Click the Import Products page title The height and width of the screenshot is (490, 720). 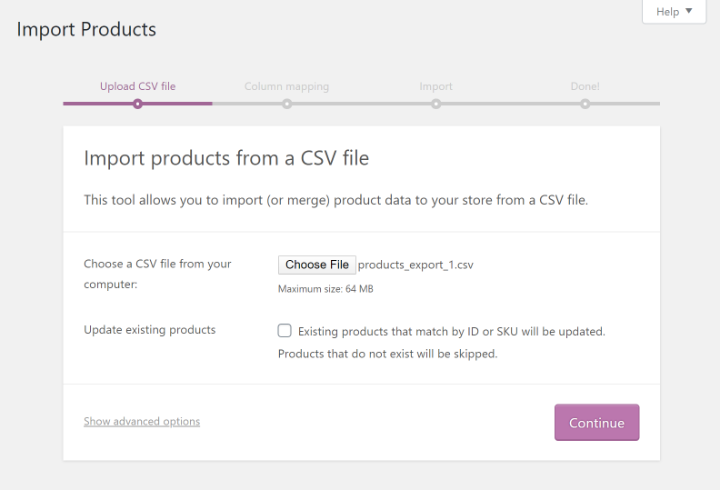(x=86, y=29)
